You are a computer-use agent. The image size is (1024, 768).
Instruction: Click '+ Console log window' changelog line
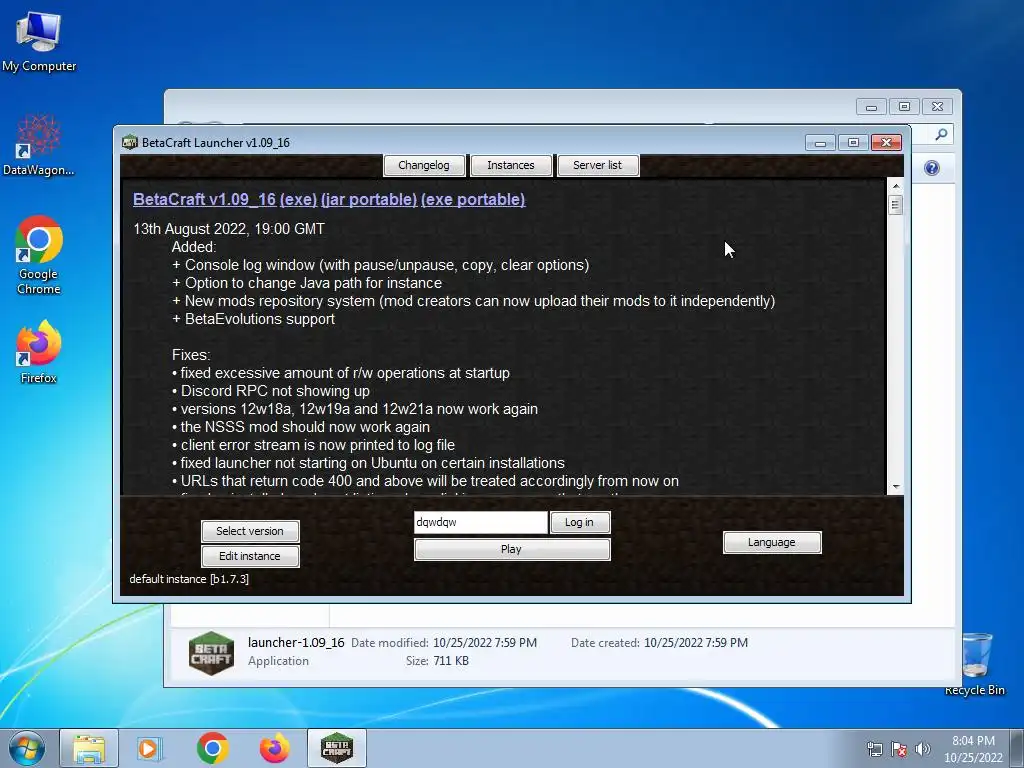(x=380, y=264)
